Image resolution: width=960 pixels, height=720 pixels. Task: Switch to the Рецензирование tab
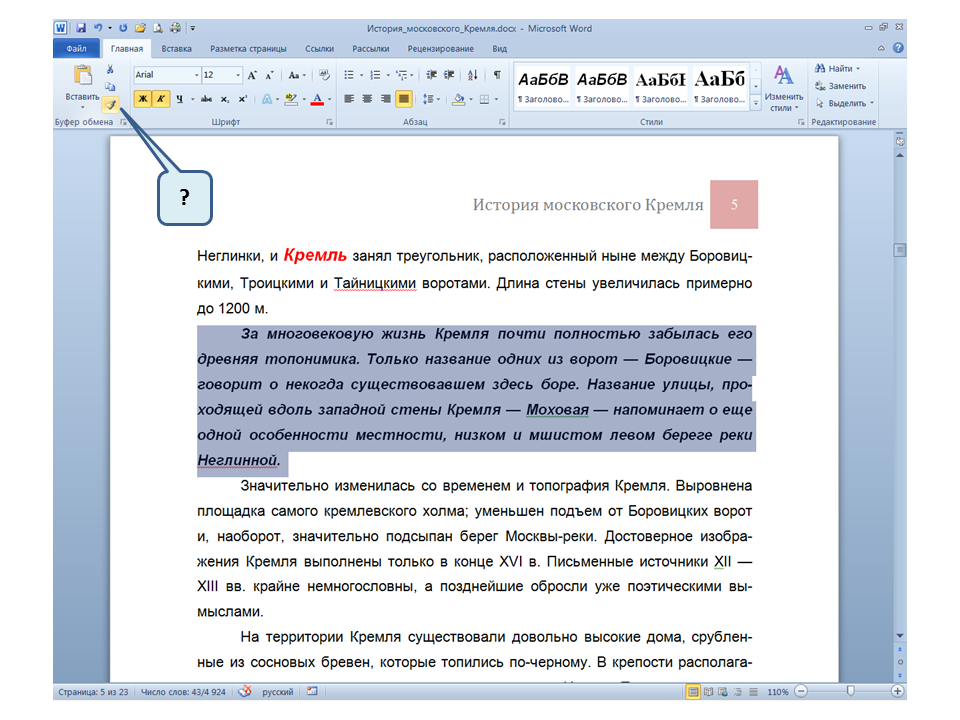tap(441, 48)
